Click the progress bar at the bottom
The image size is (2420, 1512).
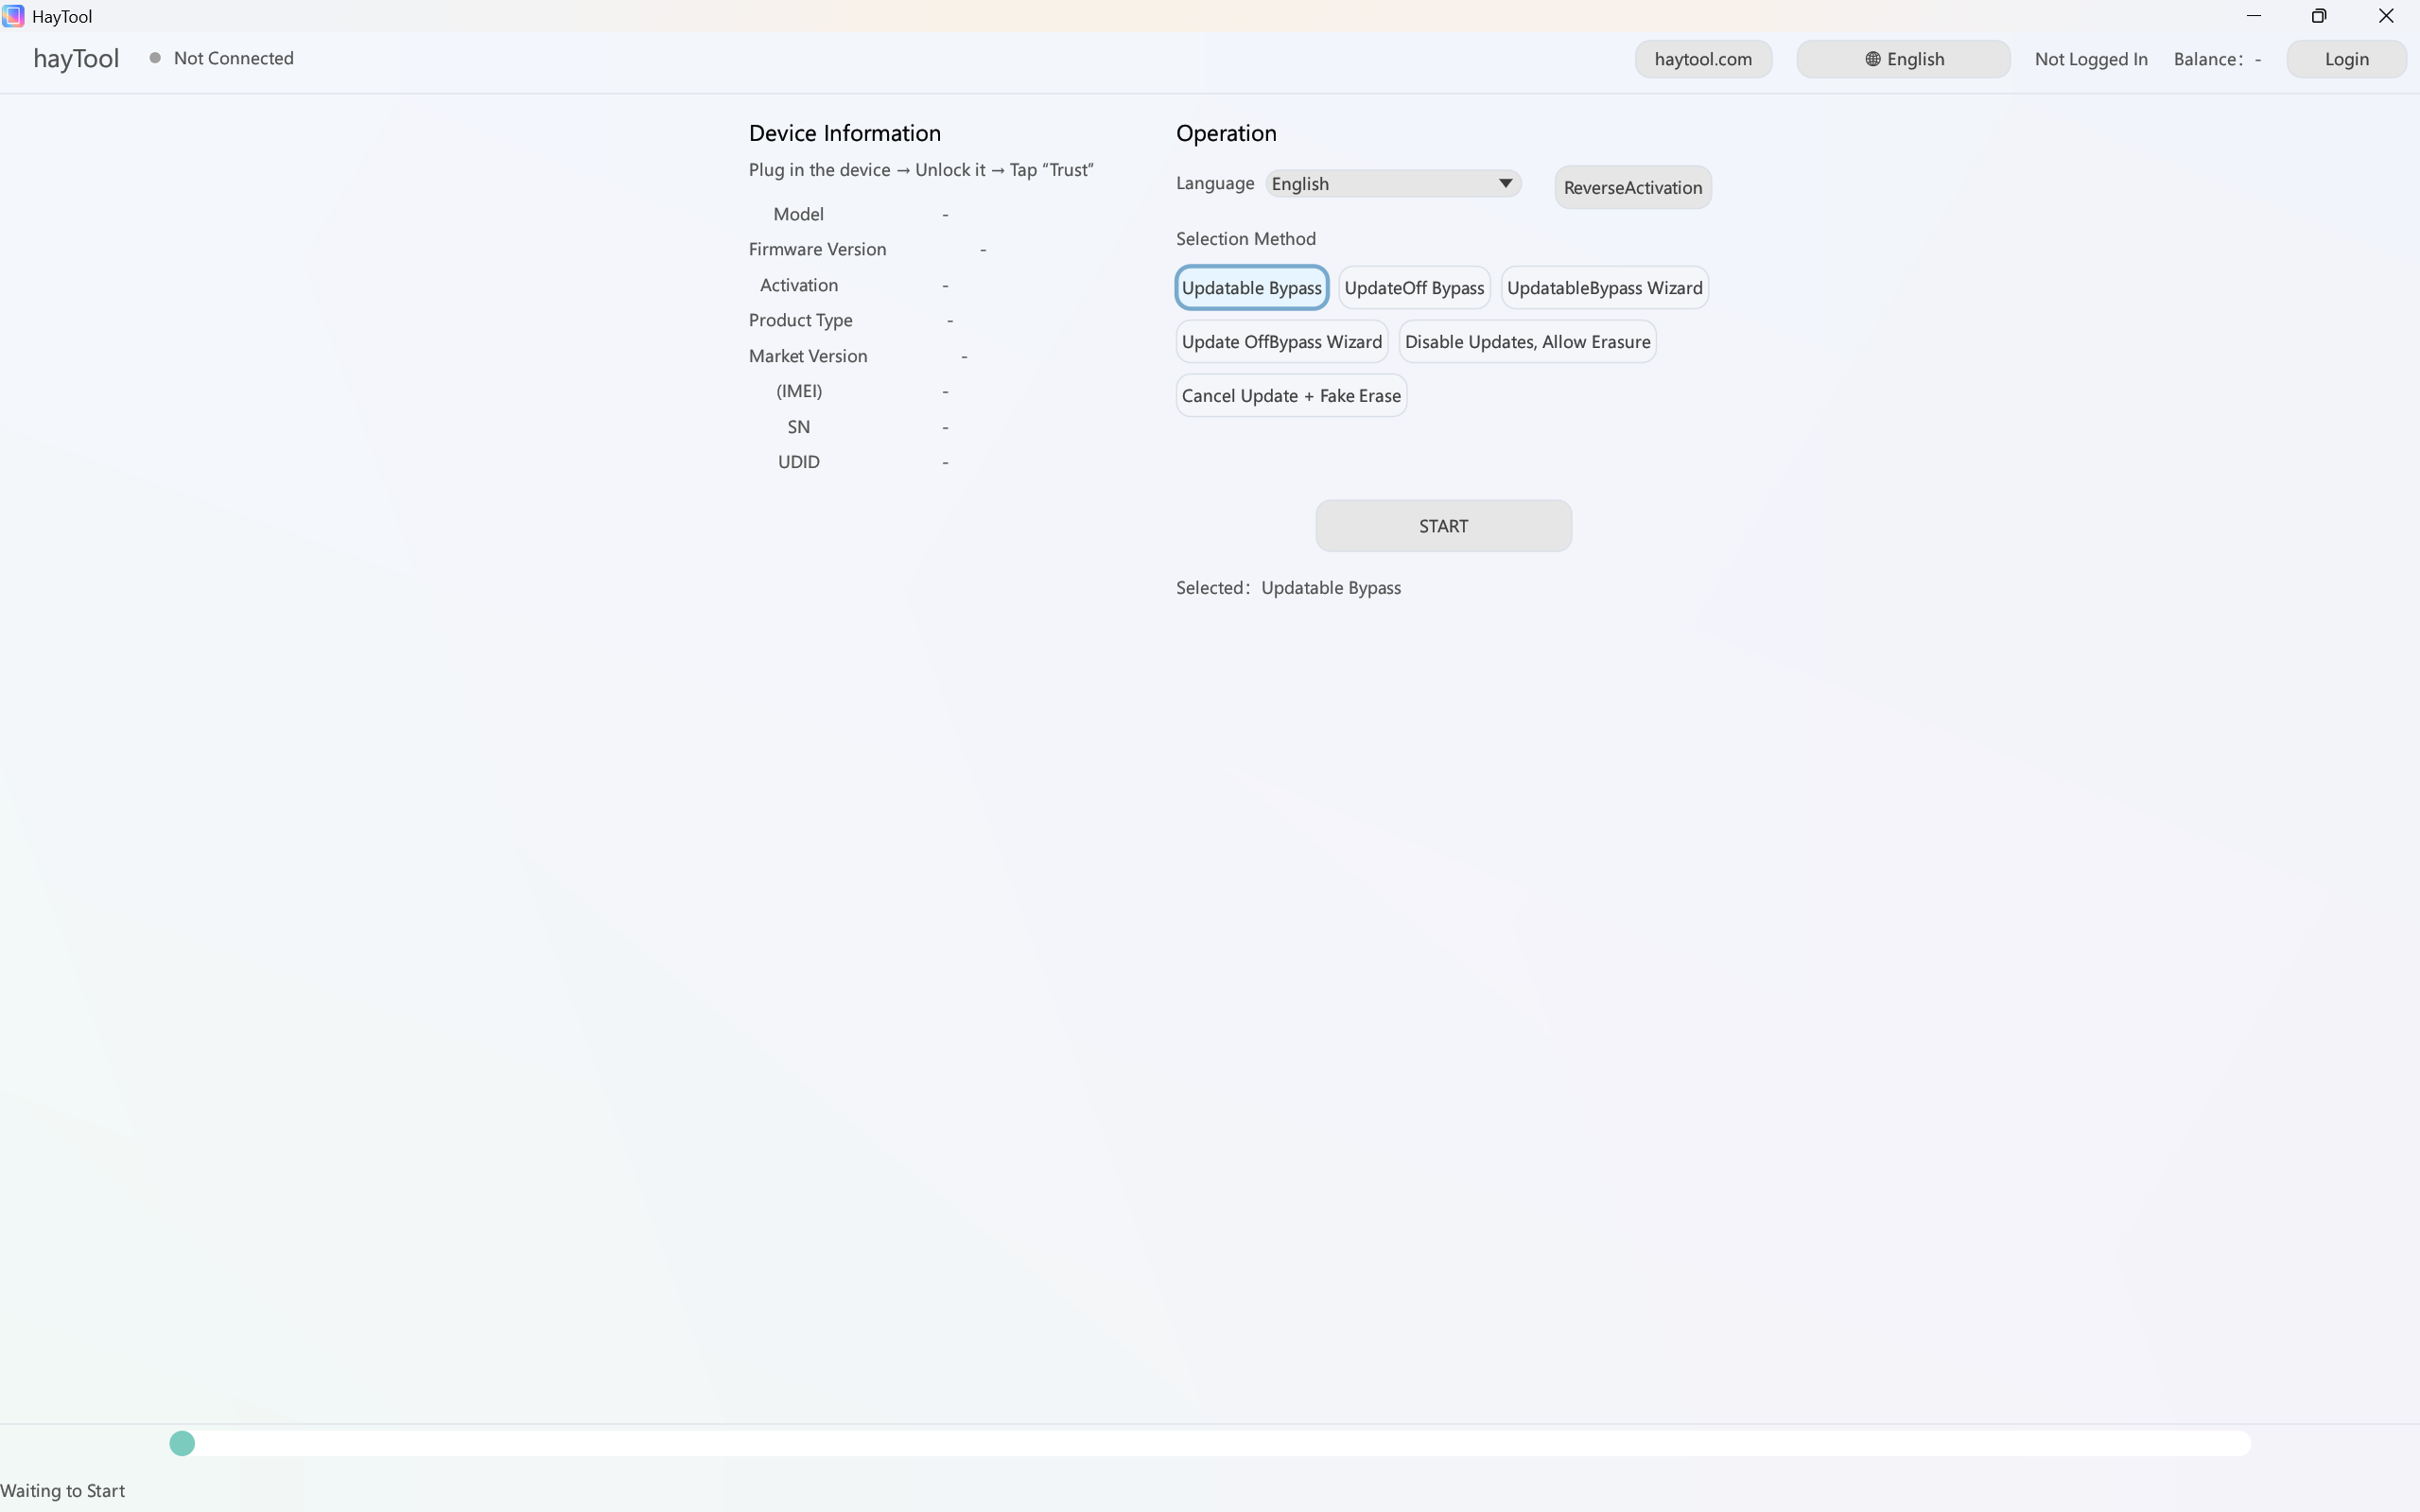[1200, 1443]
